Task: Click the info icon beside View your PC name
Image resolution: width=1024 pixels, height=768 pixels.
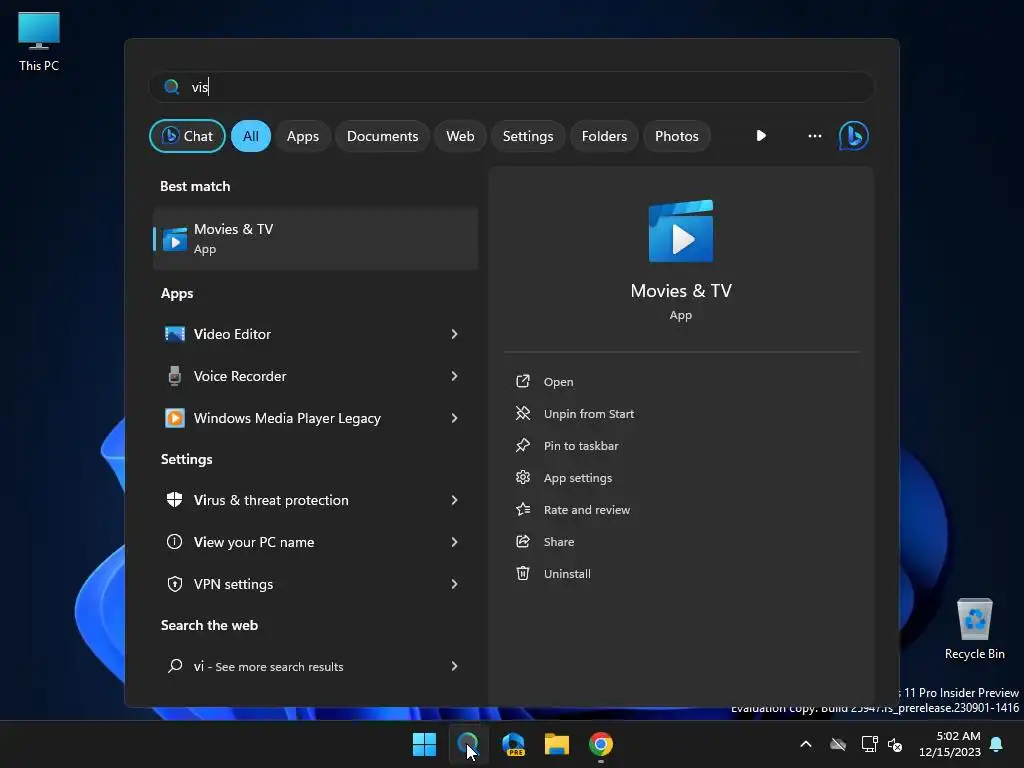Action: [174, 542]
